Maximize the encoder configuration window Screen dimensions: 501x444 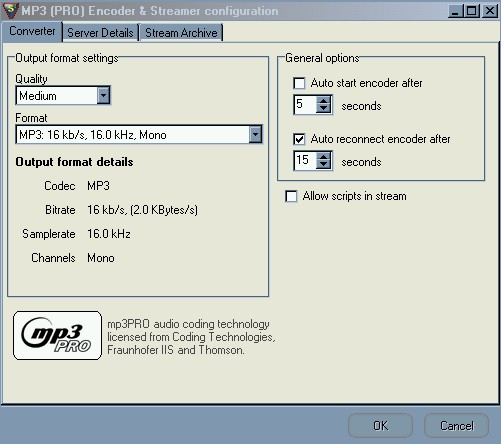coord(472,11)
